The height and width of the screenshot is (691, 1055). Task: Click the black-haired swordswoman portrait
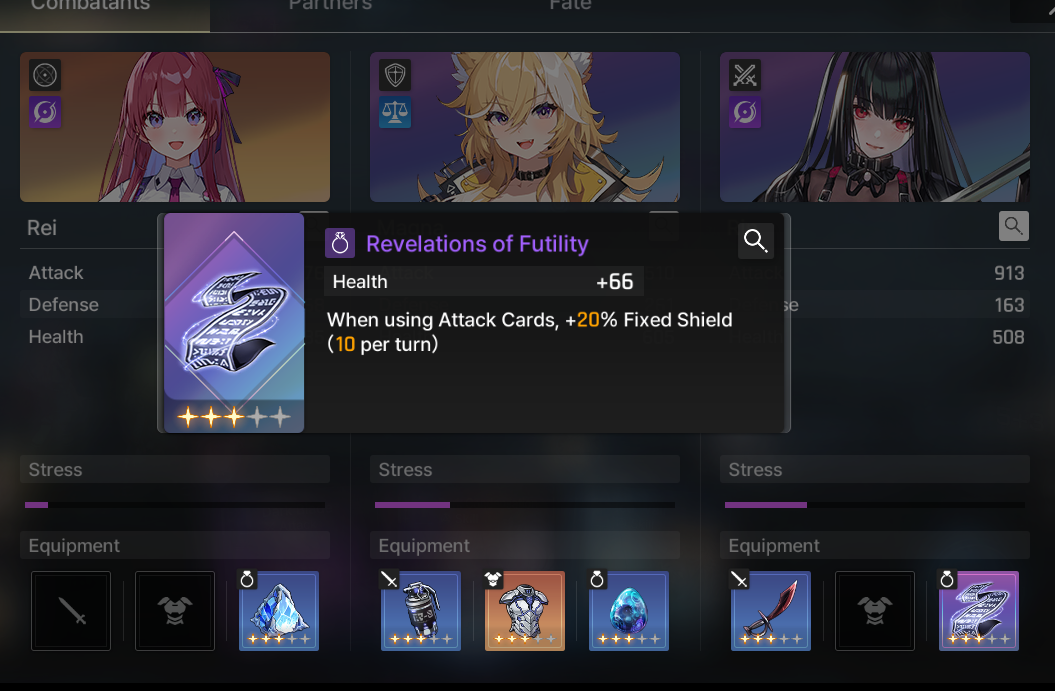tap(875, 127)
